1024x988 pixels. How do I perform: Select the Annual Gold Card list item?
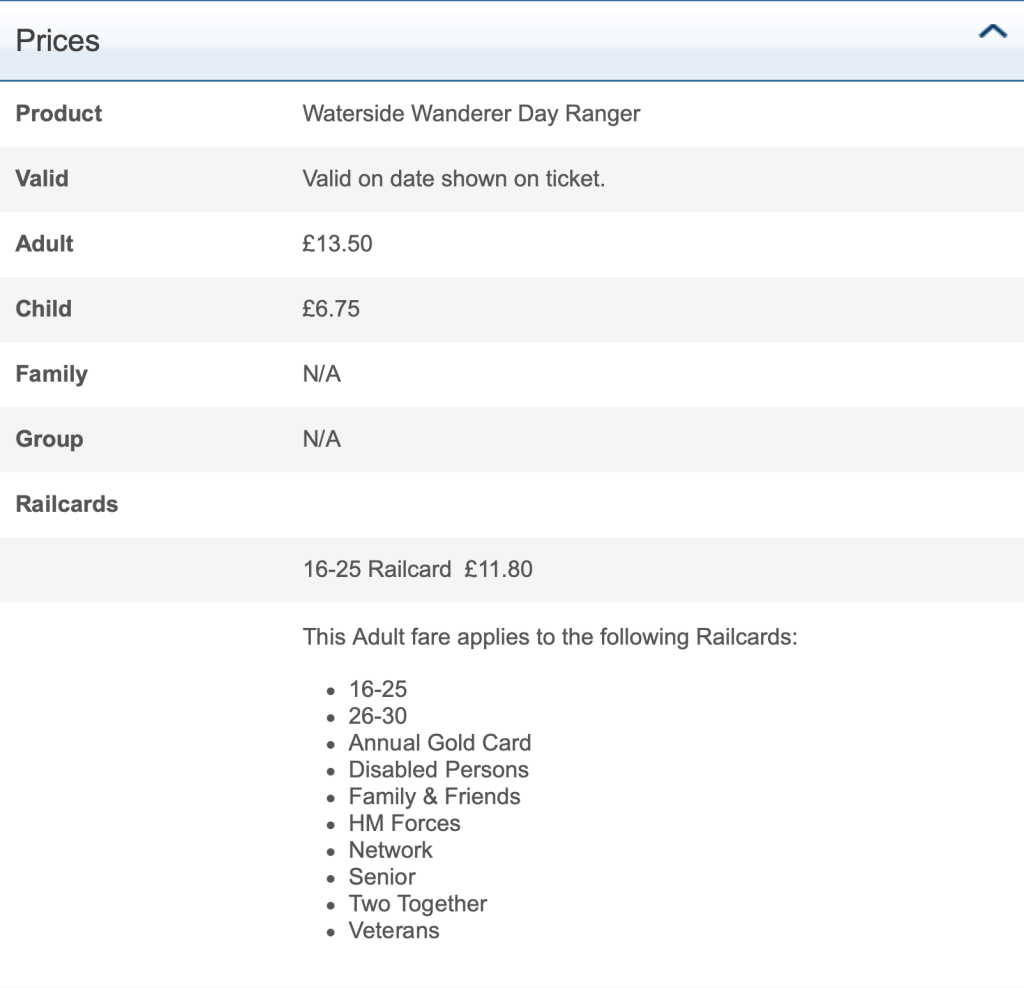coord(439,743)
